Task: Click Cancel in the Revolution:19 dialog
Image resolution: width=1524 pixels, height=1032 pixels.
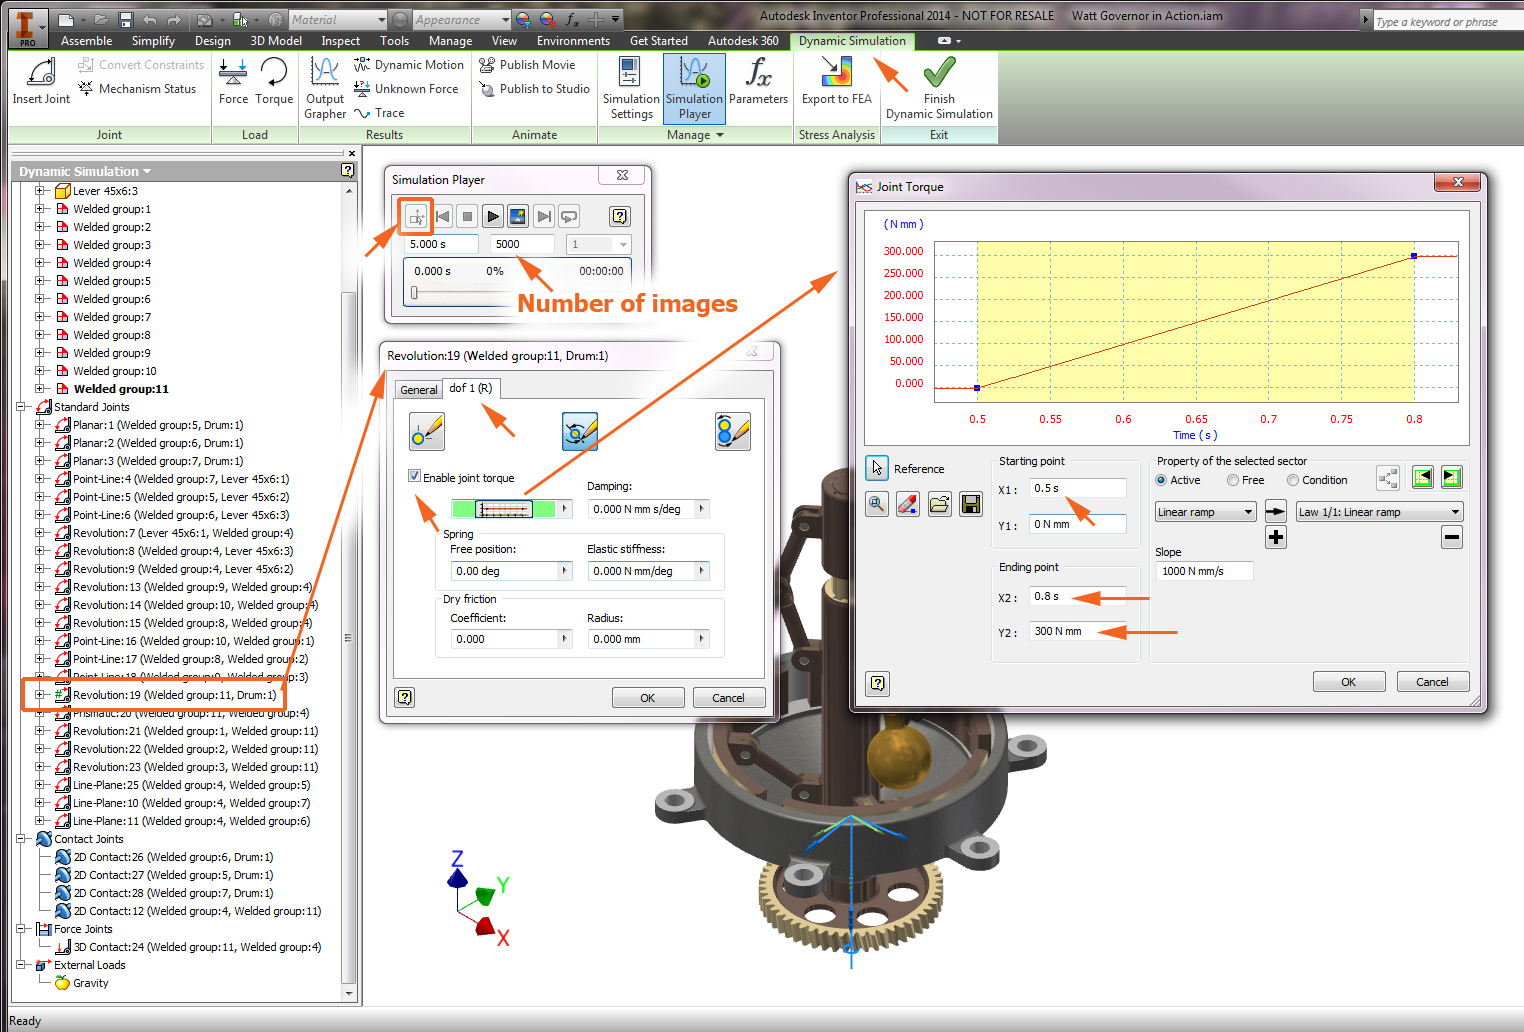Action: click(x=728, y=698)
